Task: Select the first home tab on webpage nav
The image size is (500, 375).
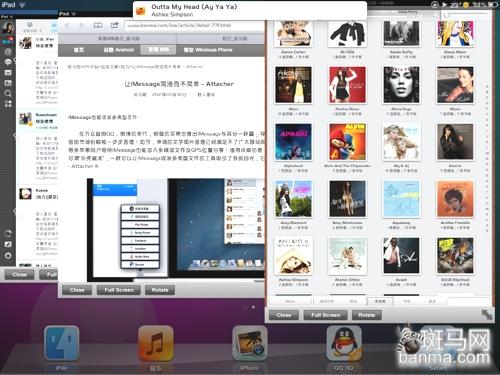Action: tap(79, 50)
